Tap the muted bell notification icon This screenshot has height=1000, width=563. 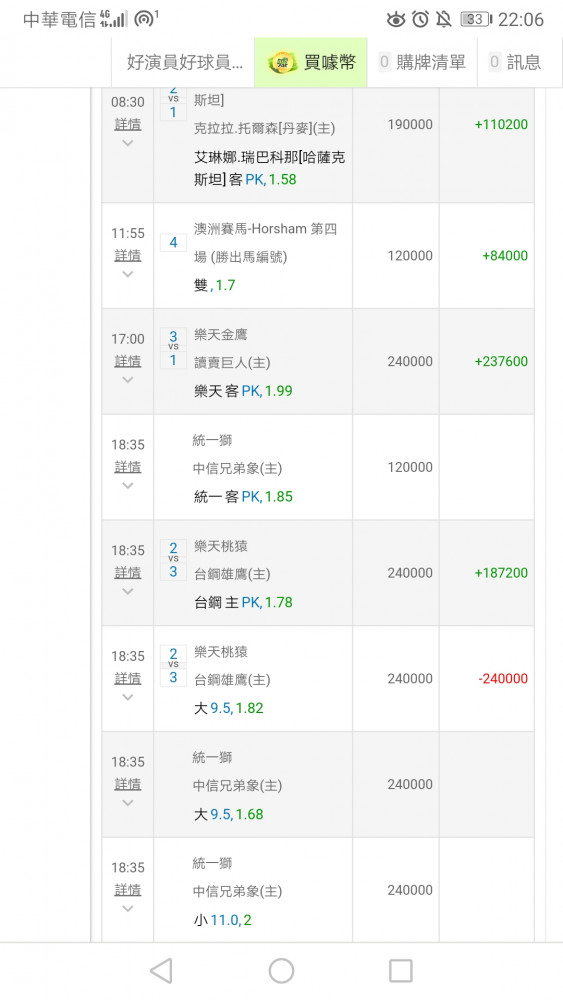click(444, 19)
